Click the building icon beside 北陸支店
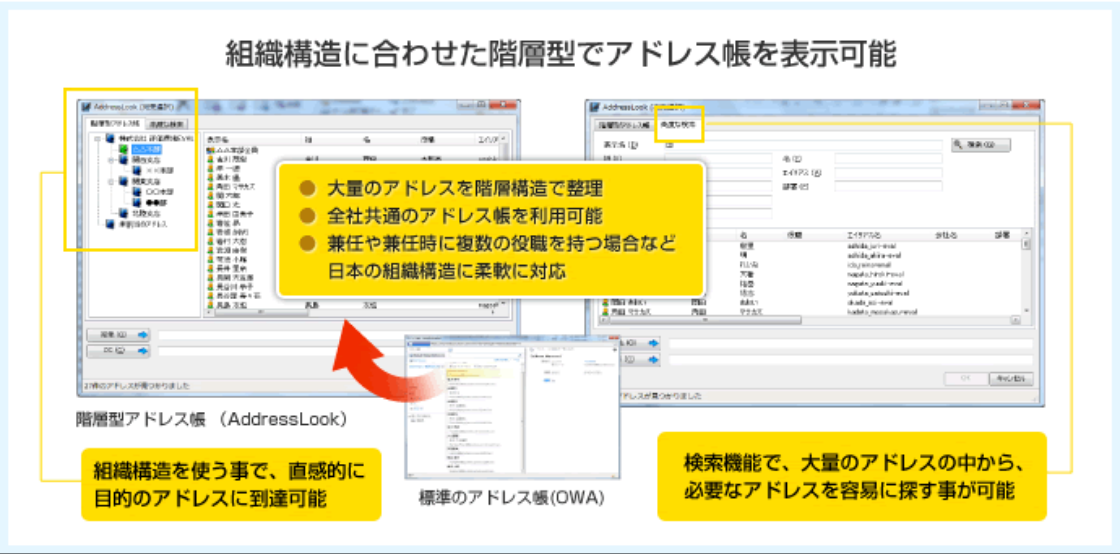The image size is (1120, 554). click(x=124, y=213)
